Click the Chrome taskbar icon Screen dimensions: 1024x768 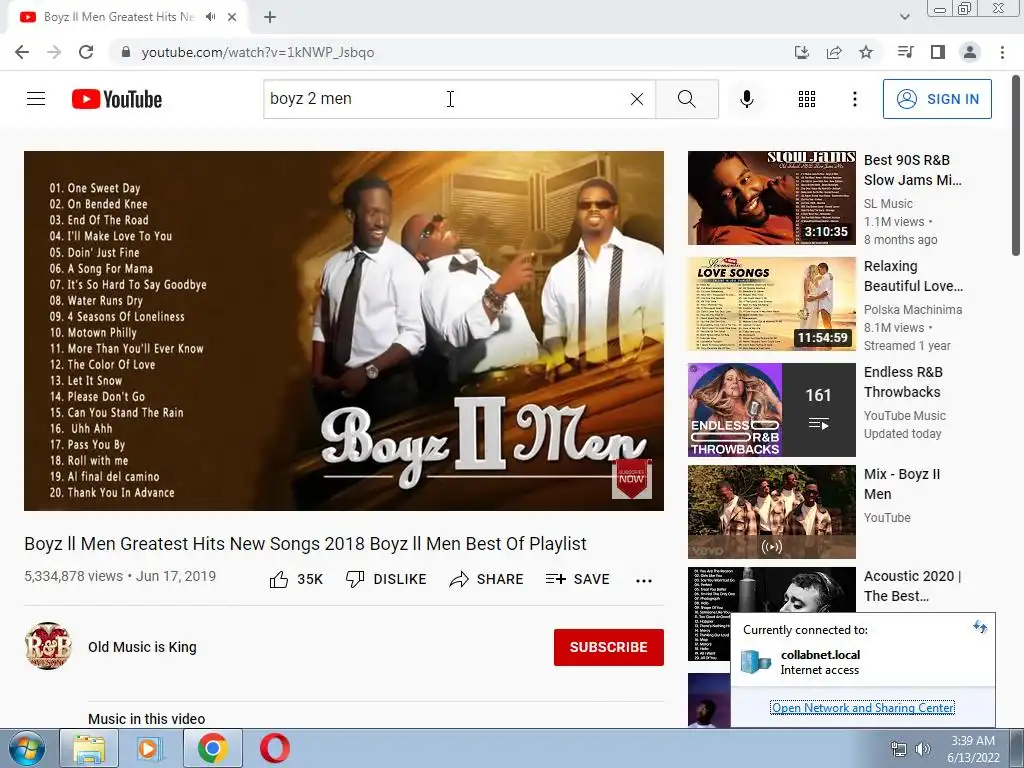(212, 748)
